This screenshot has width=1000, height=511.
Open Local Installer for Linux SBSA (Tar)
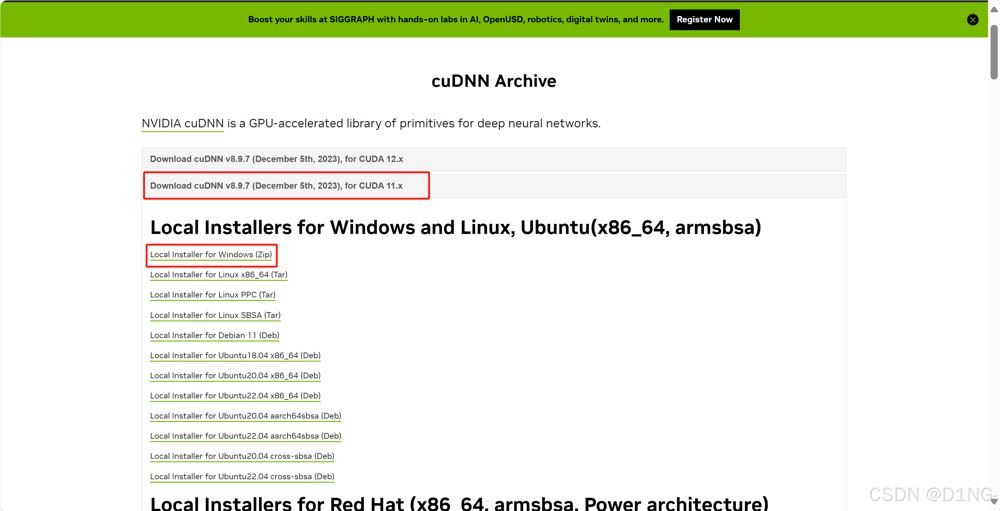[215, 315]
